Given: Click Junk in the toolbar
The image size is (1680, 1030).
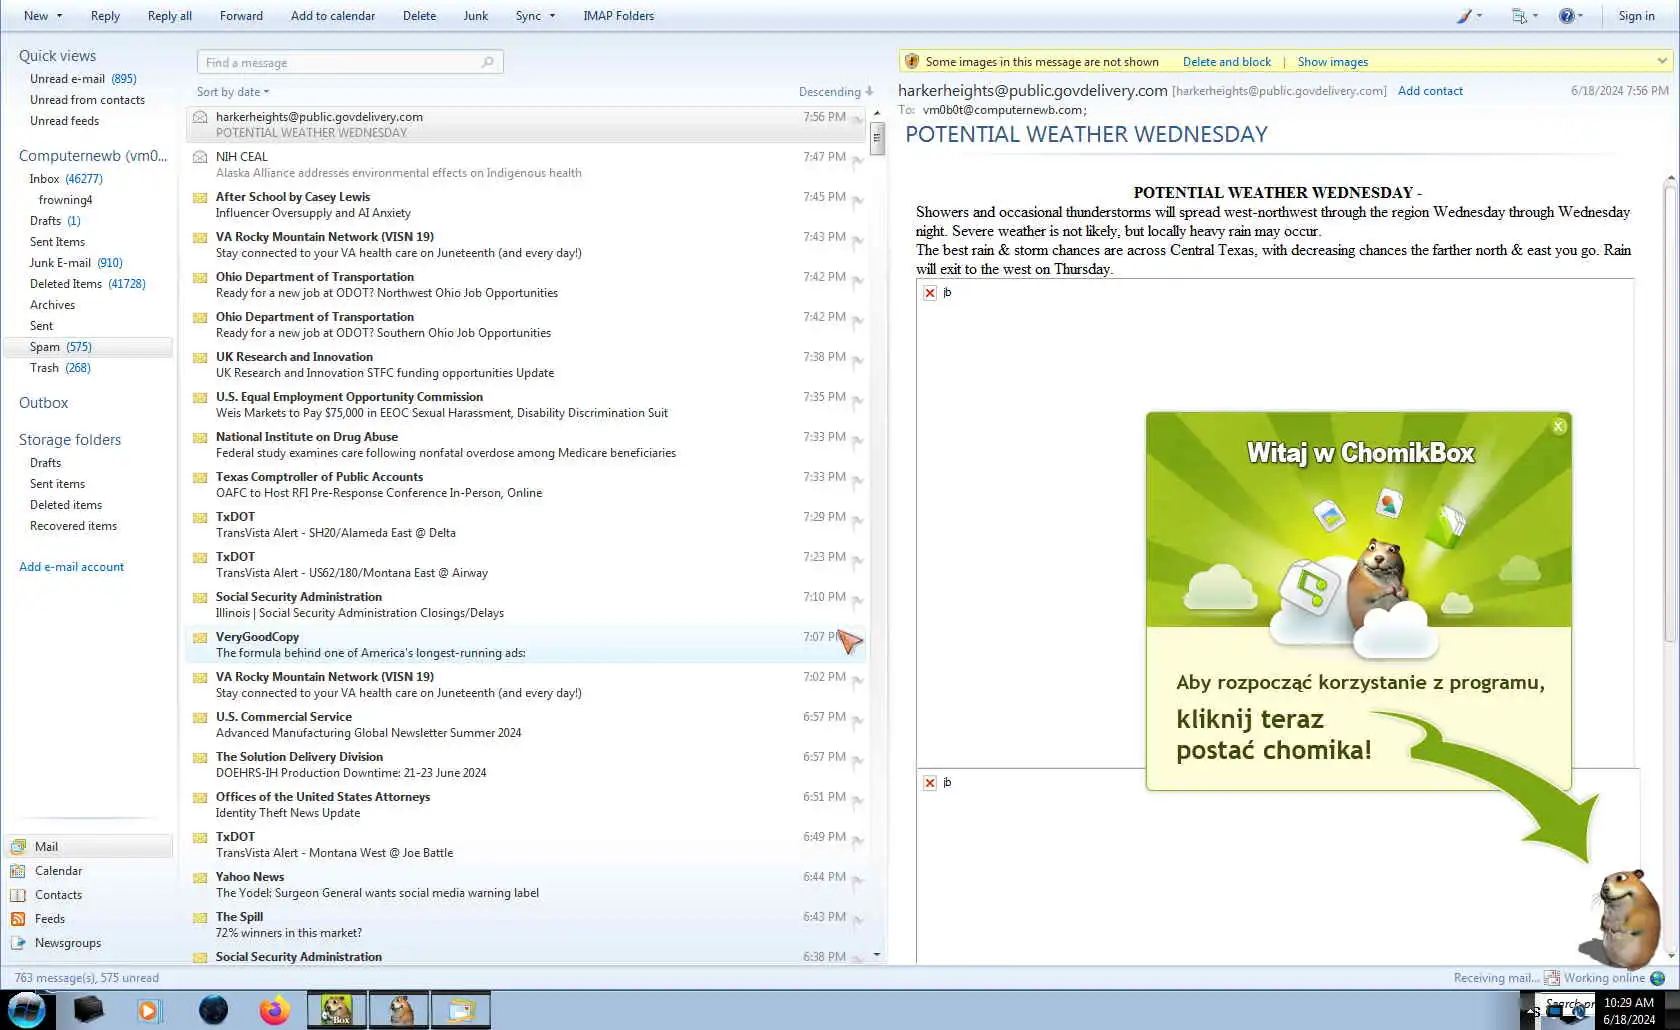Looking at the screenshot, I should click(476, 16).
